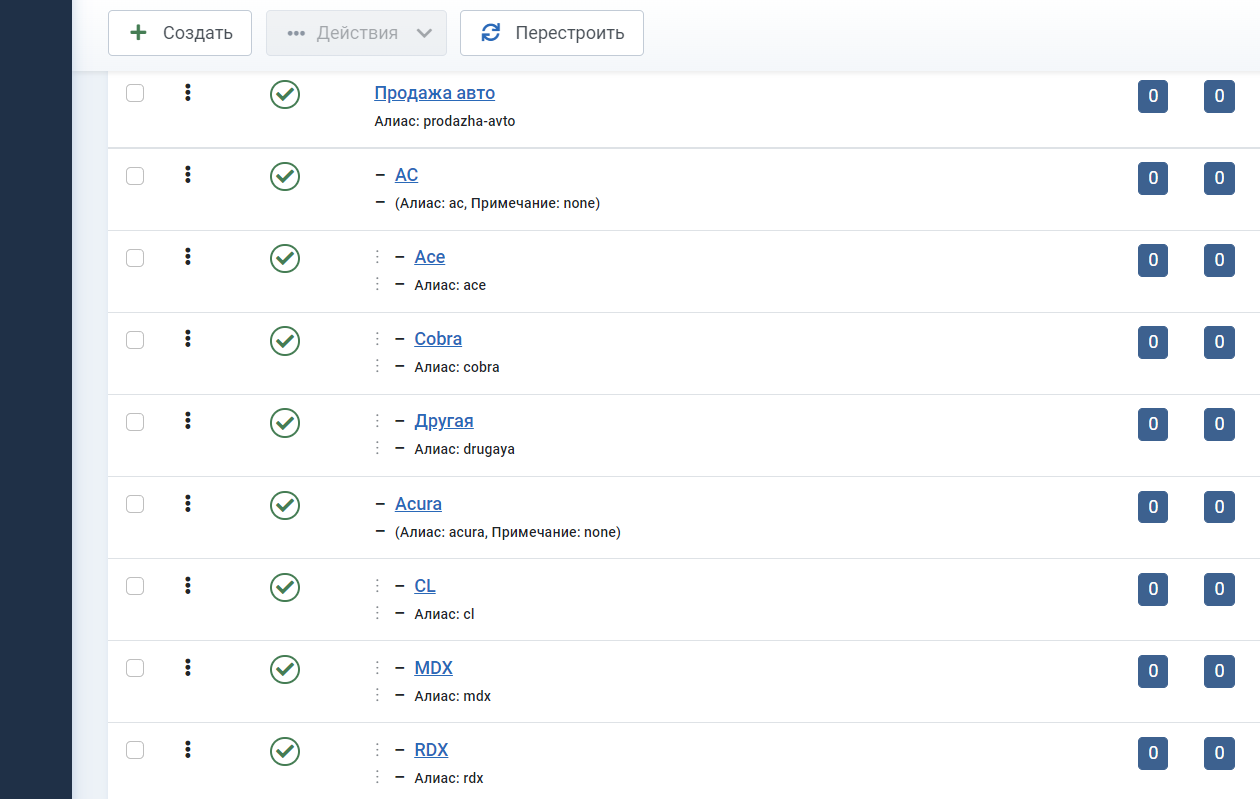Check the checkbox for the Ace row

click(x=135, y=258)
